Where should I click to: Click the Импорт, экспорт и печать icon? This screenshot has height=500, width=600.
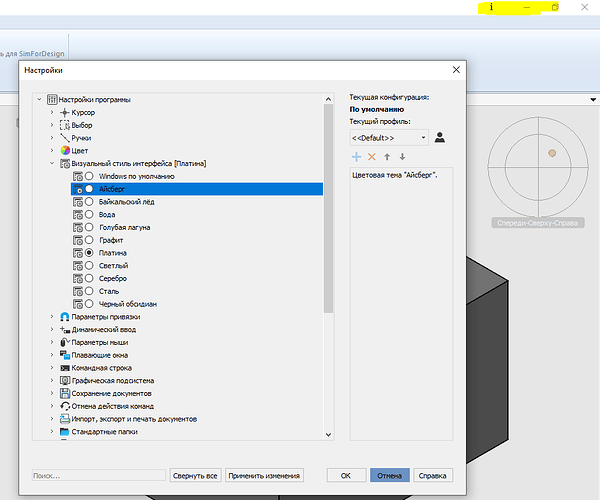65,419
